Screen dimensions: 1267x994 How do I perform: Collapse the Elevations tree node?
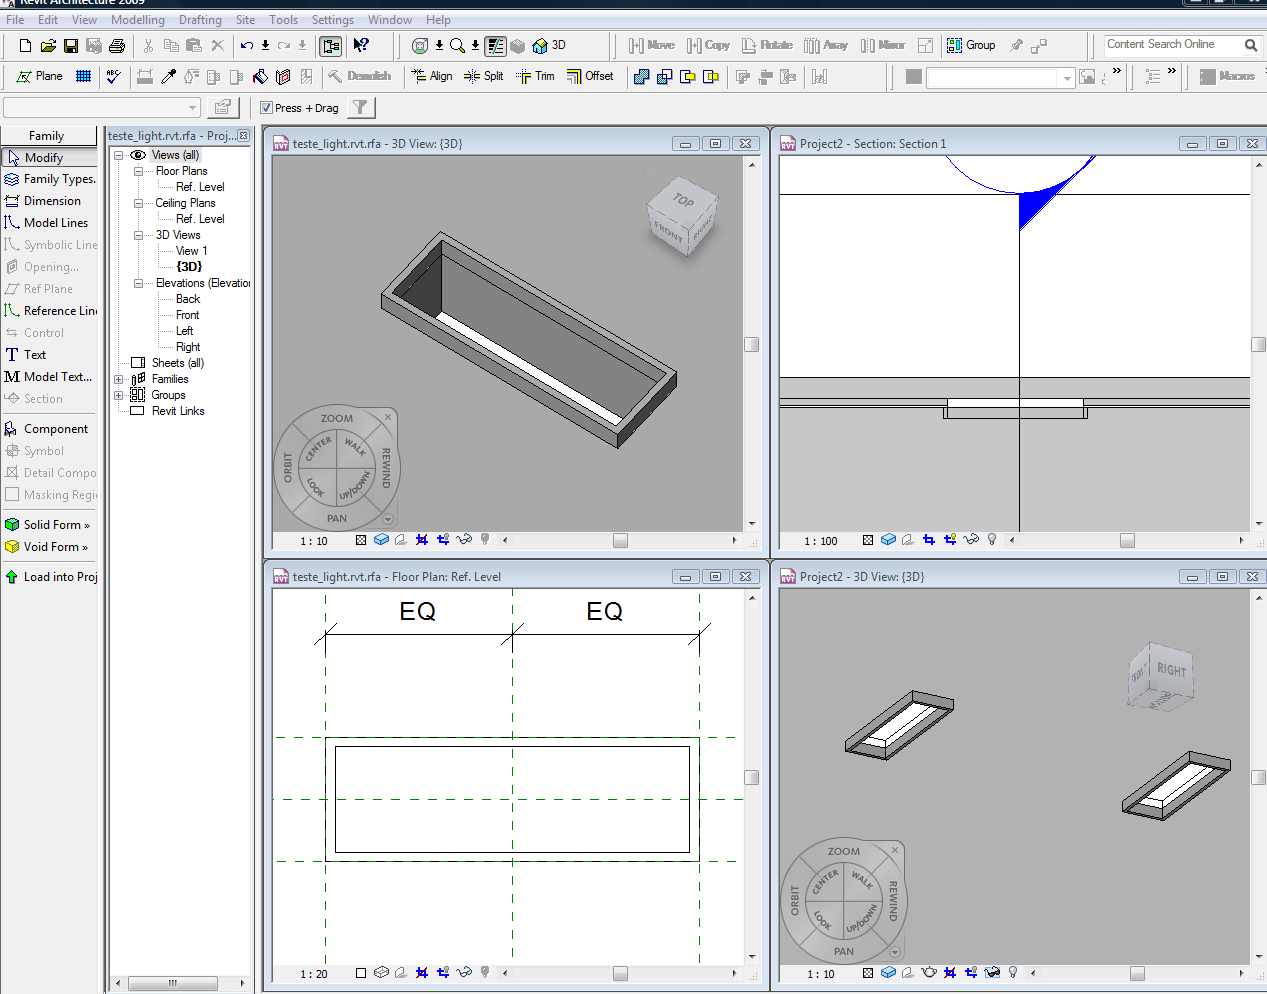coord(139,283)
